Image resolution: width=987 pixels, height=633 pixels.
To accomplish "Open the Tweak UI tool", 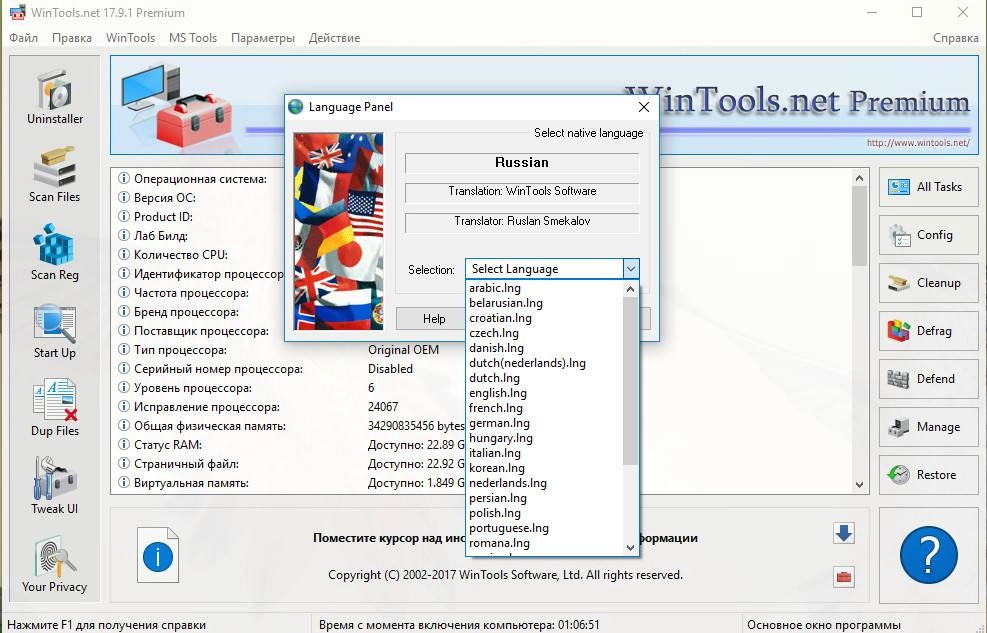I will (55, 486).
